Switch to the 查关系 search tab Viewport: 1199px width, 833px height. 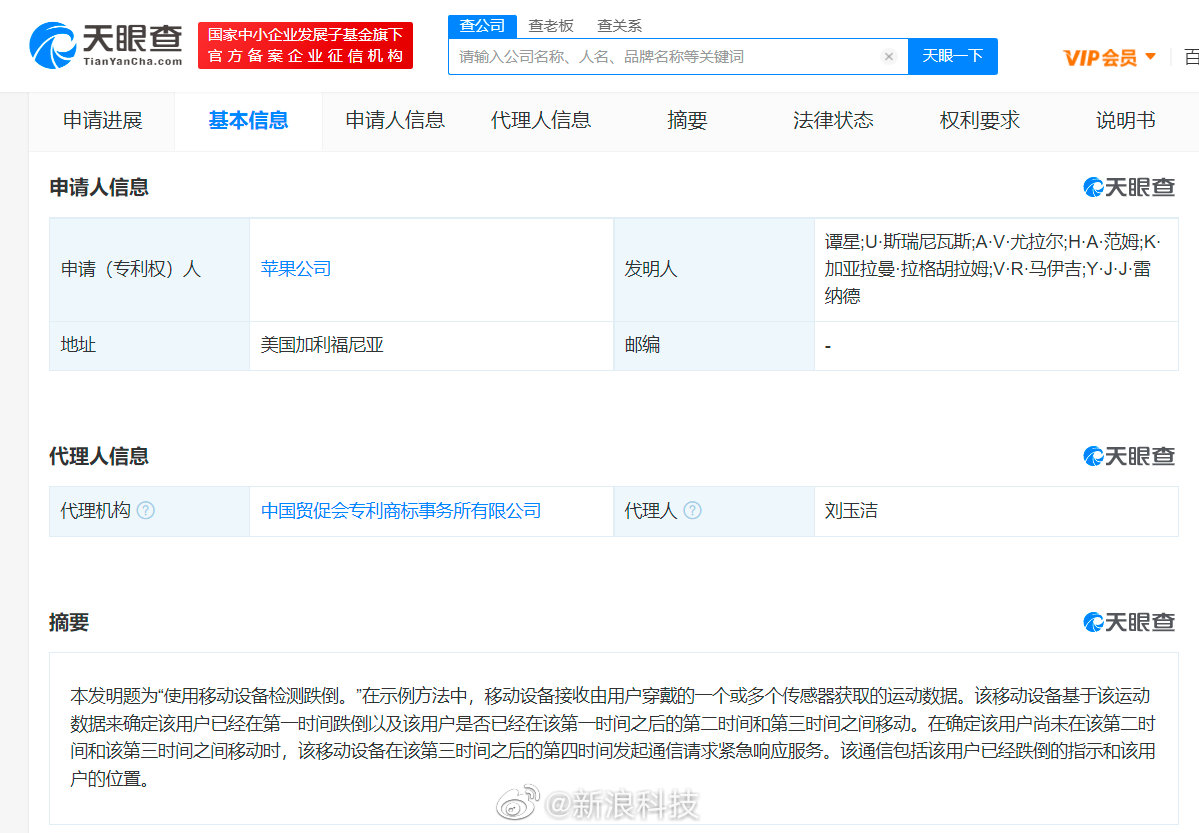tap(619, 26)
